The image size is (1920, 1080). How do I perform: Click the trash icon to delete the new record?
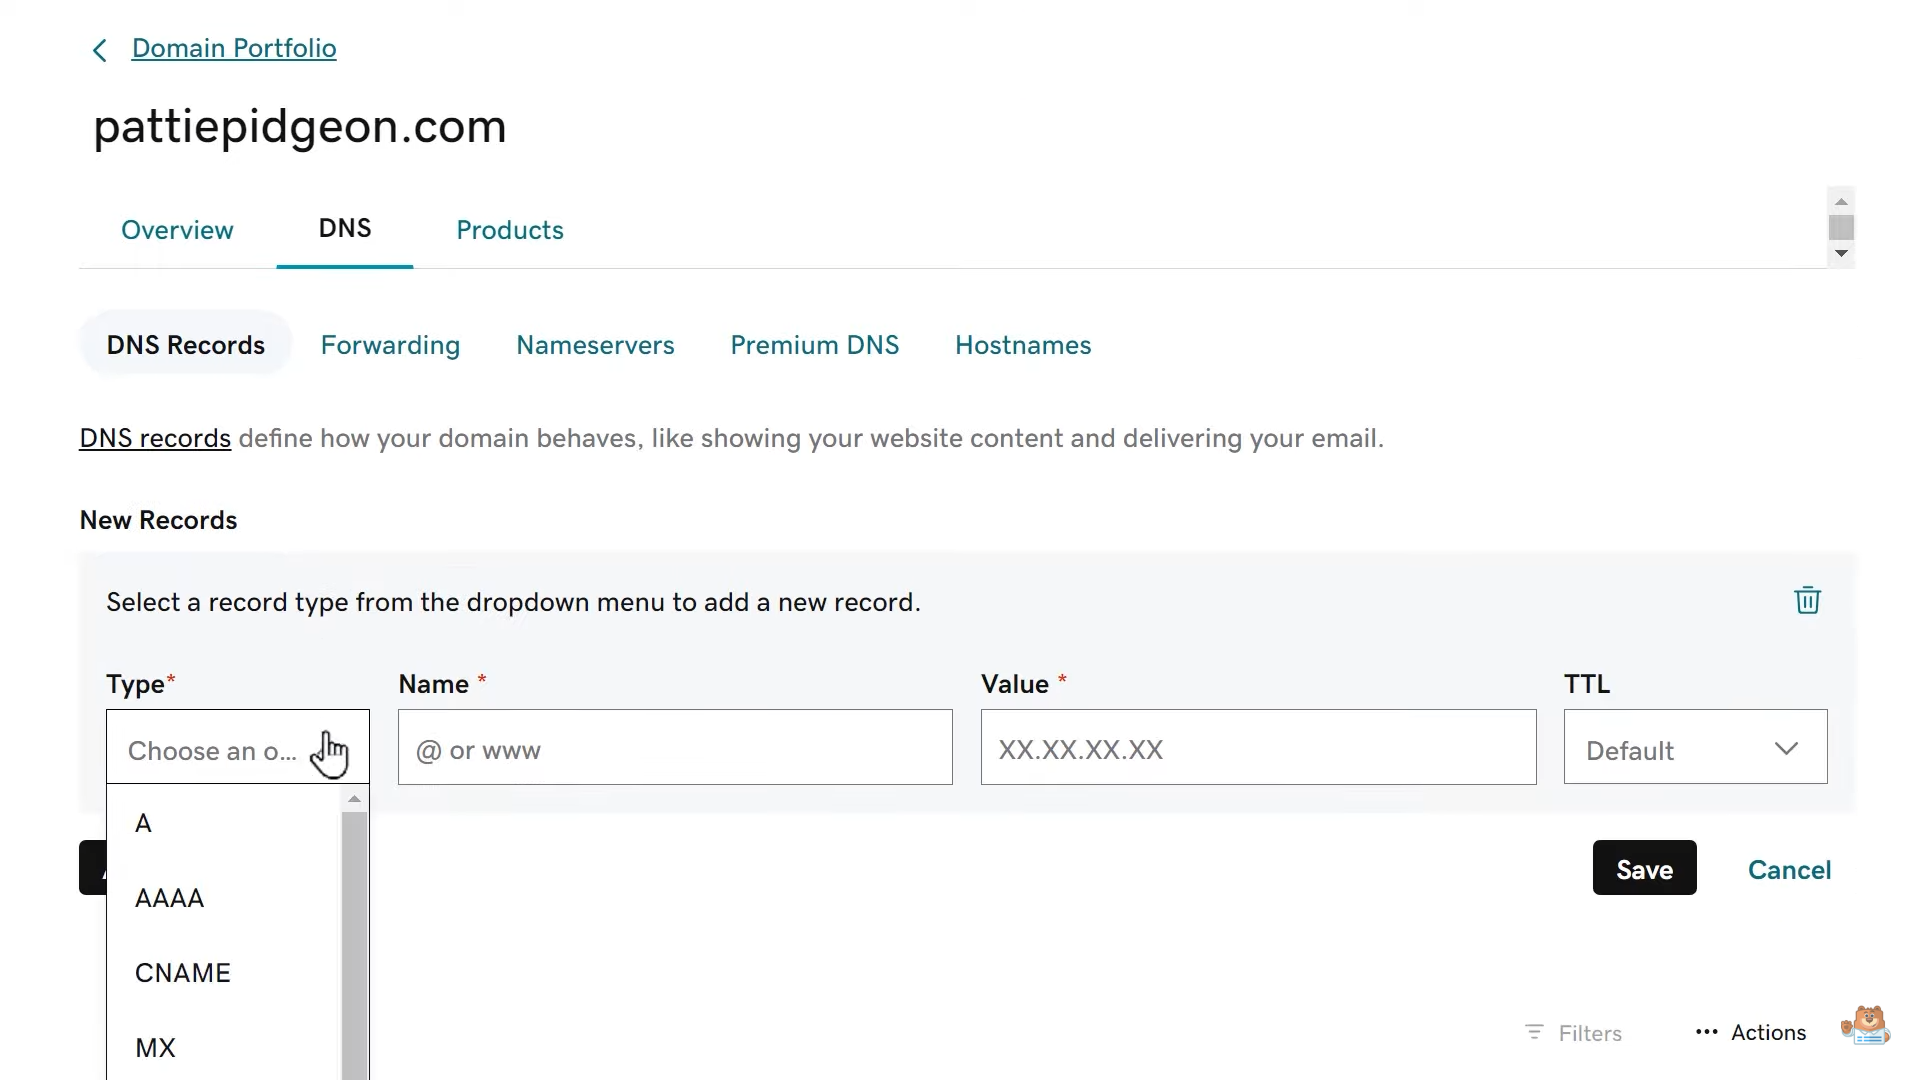[1806, 600]
